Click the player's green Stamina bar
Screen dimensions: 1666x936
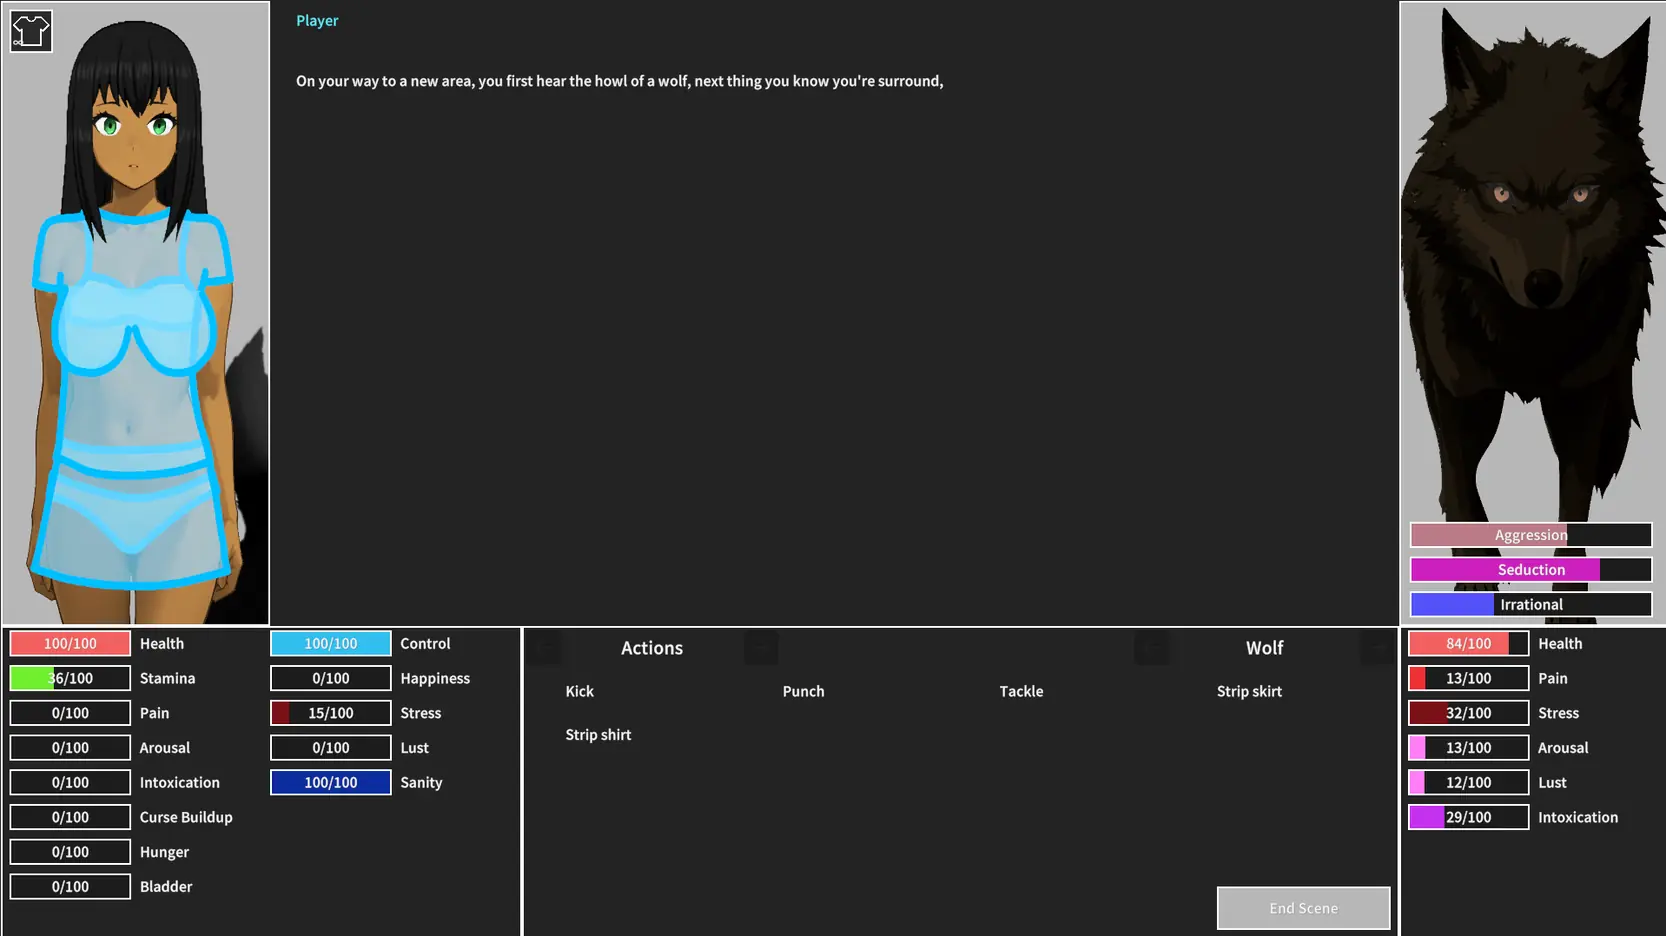tap(70, 679)
